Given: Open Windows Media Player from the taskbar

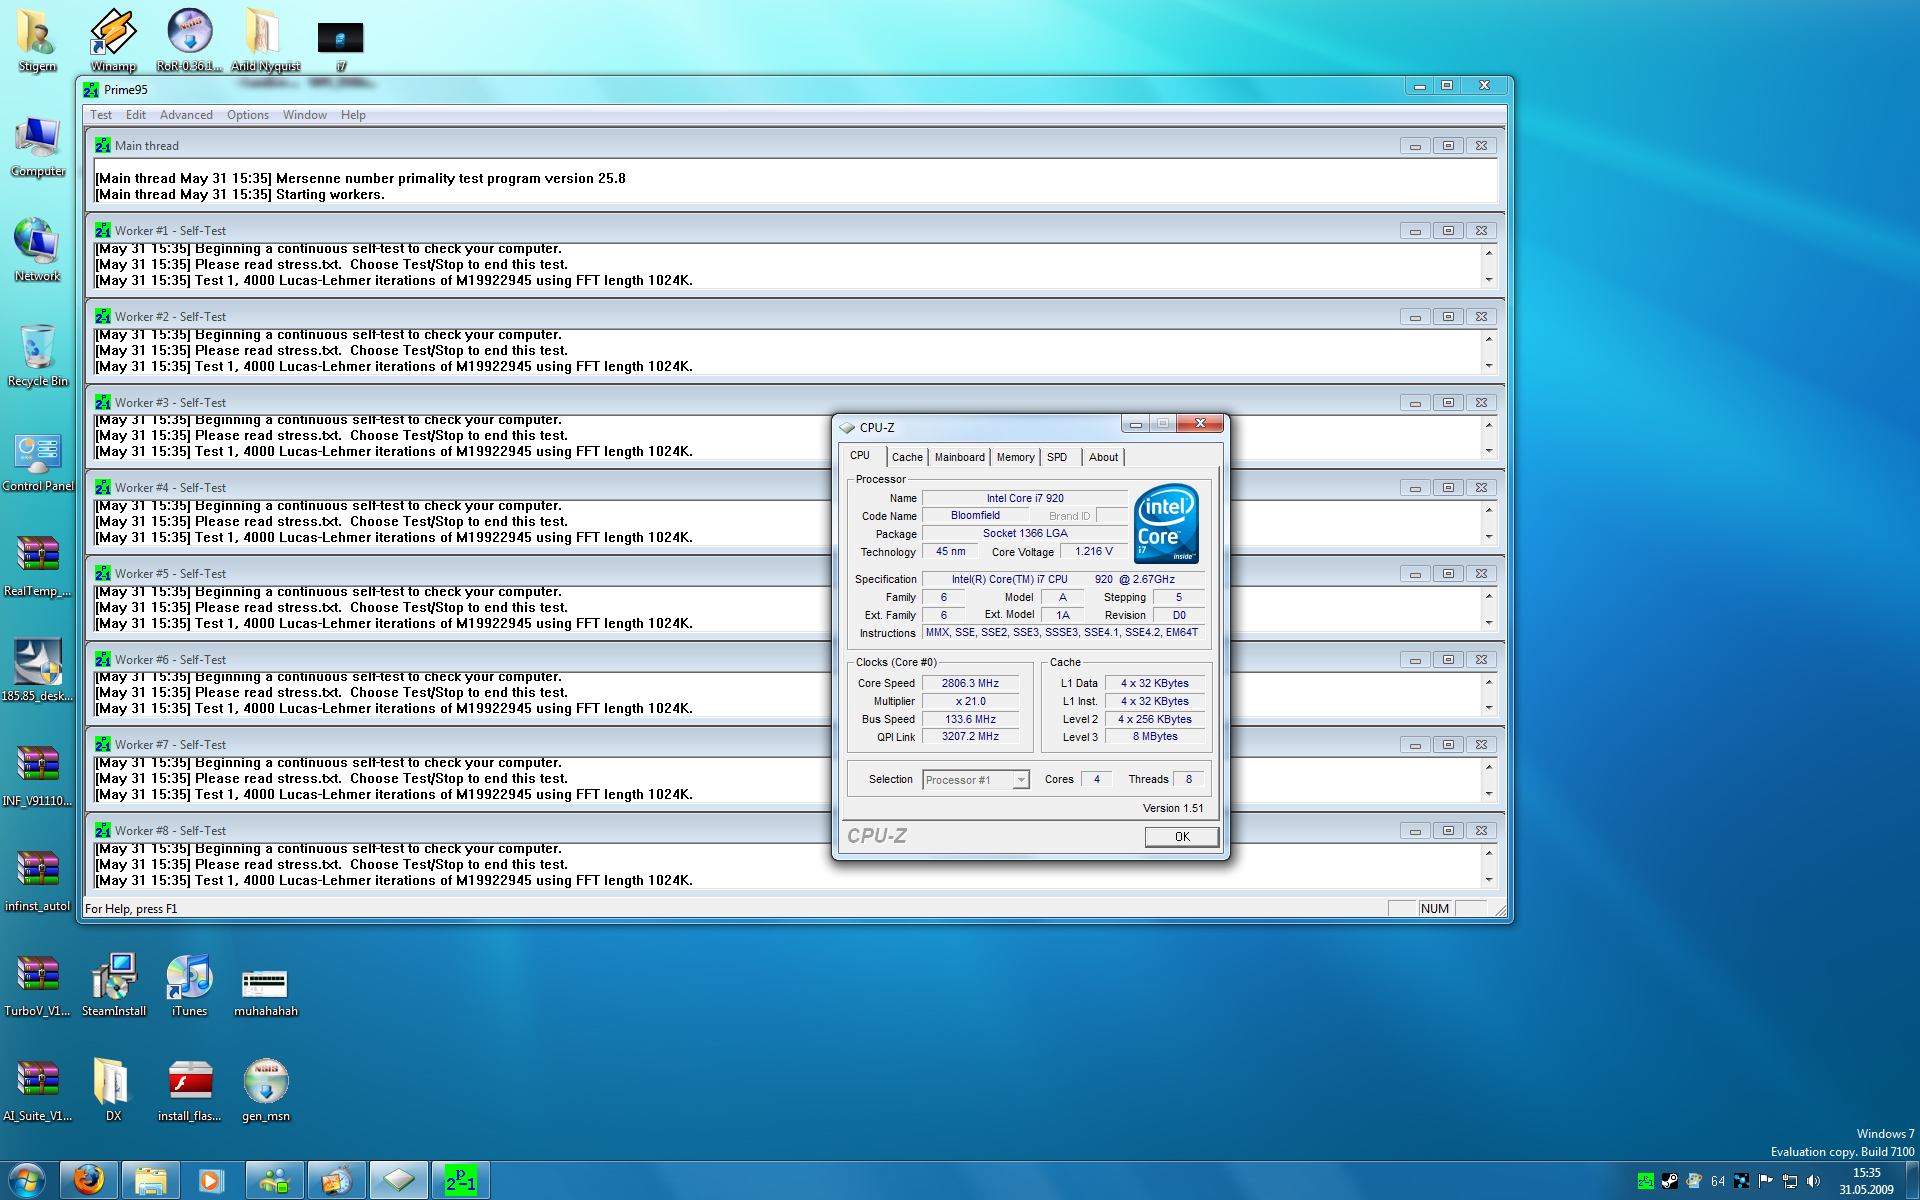Looking at the screenshot, I should (x=211, y=1181).
